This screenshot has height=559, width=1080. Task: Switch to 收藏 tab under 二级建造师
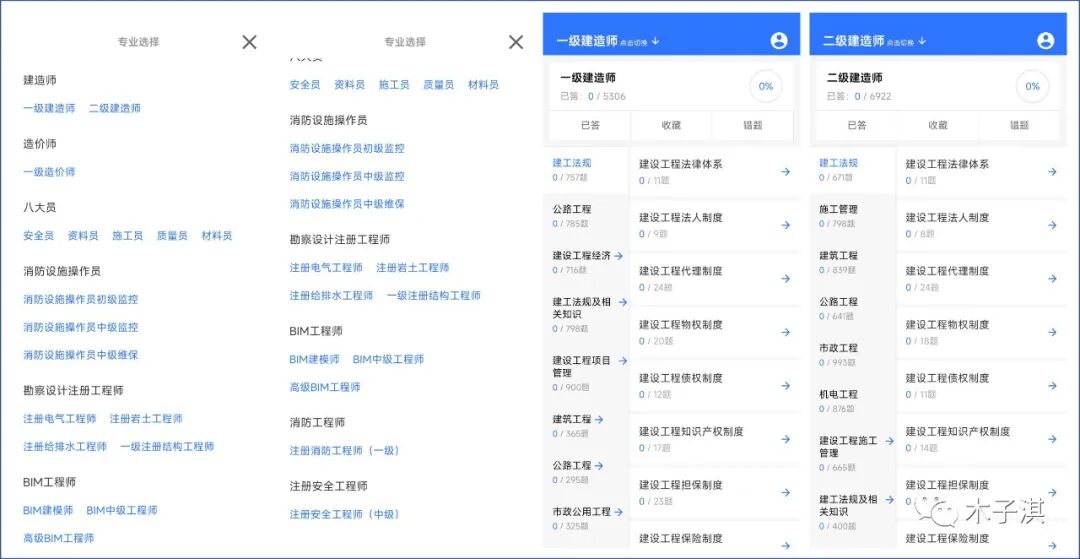coord(937,125)
